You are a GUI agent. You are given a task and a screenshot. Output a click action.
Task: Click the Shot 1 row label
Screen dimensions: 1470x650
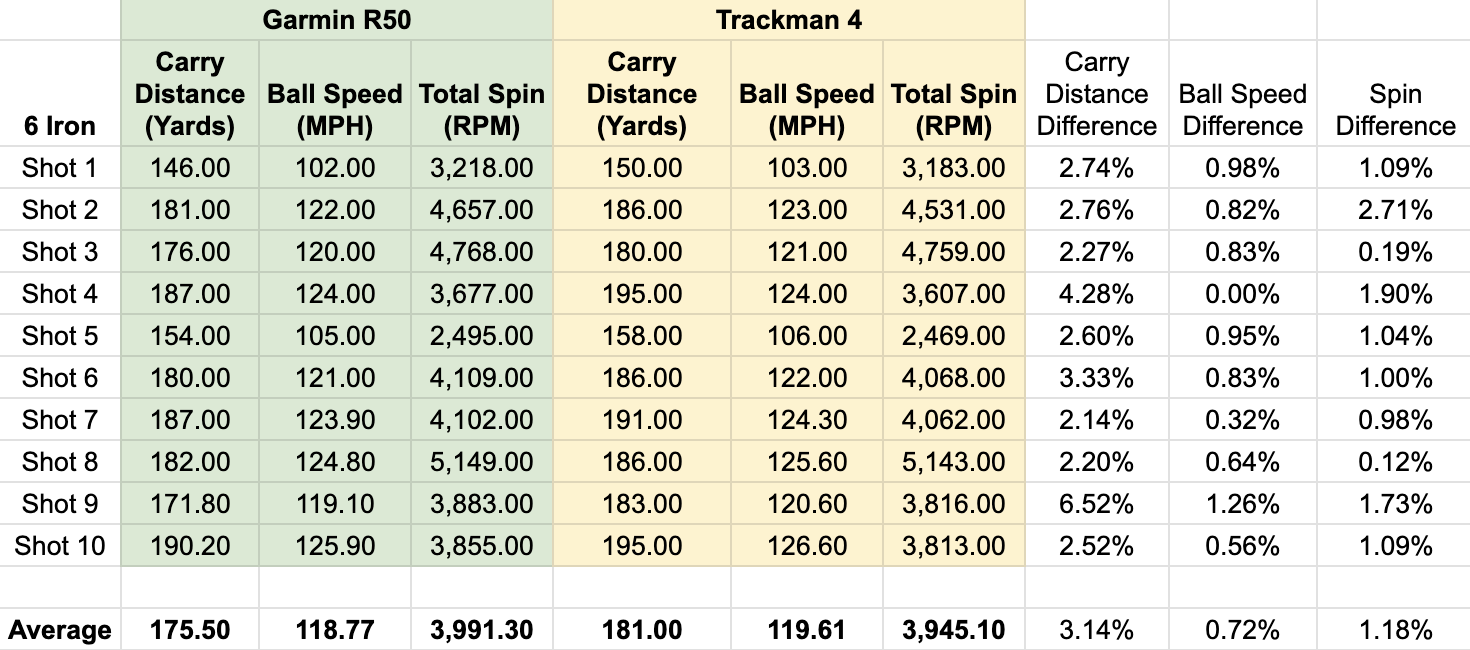point(60,168)
